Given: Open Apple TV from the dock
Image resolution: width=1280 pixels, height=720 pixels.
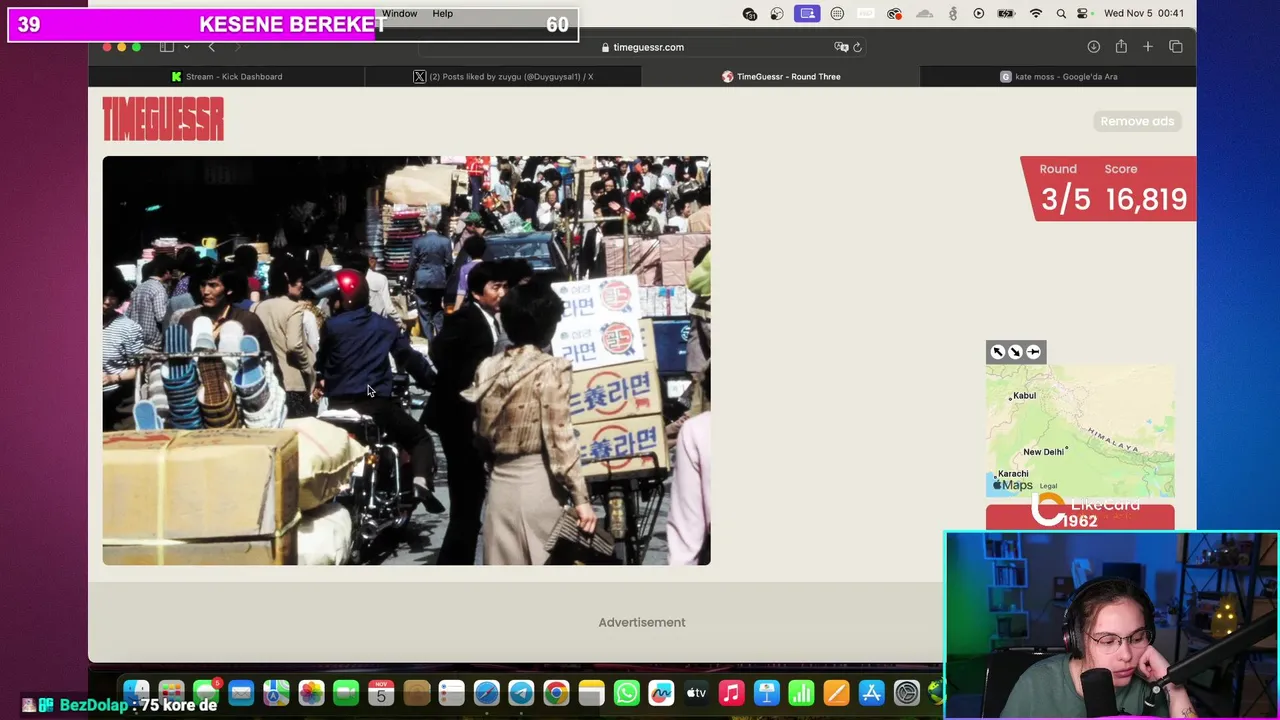Looking at the screenshot, I should tap(696, 692).
